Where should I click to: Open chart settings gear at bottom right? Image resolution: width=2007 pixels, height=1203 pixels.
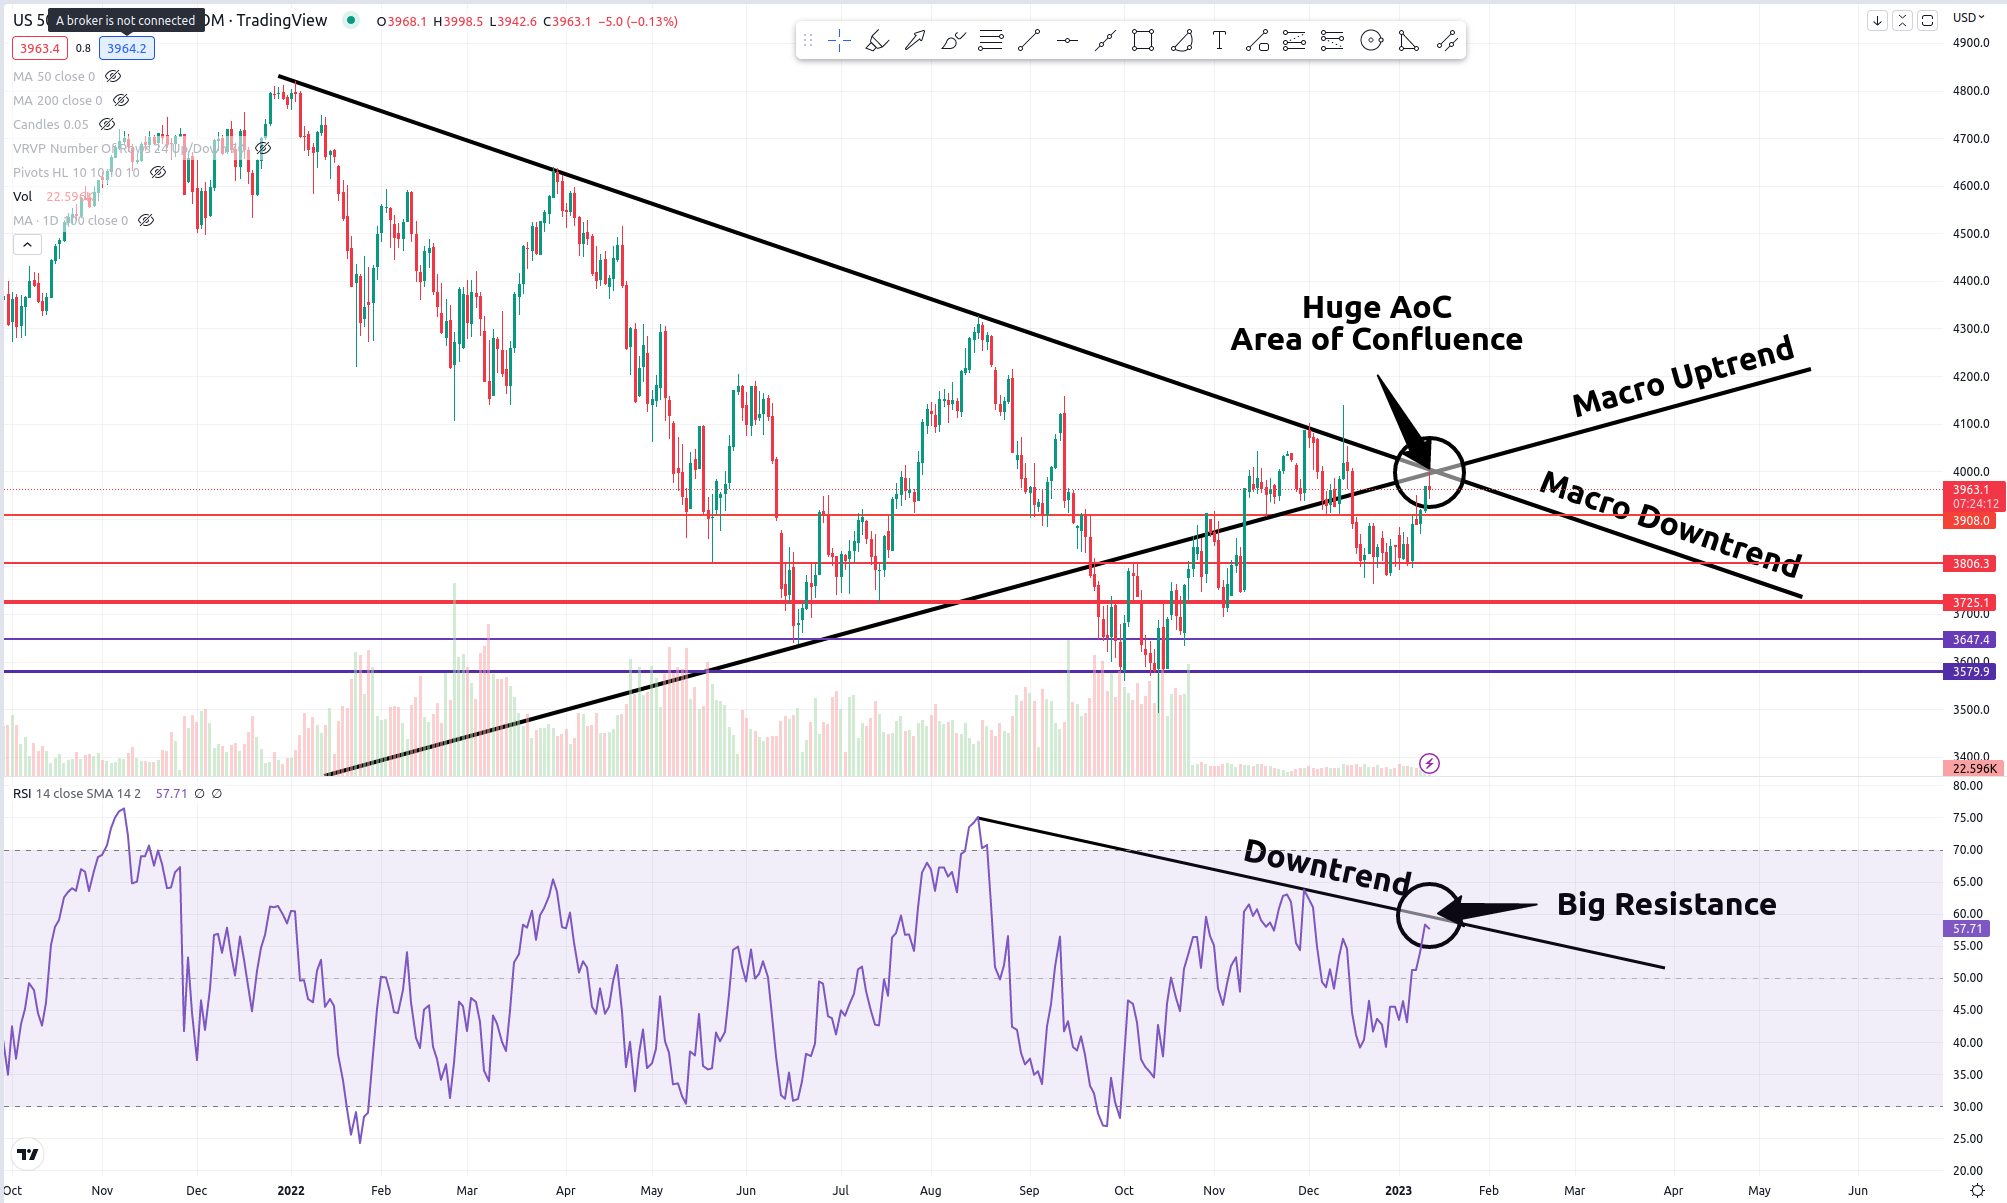[1977, 1190]
